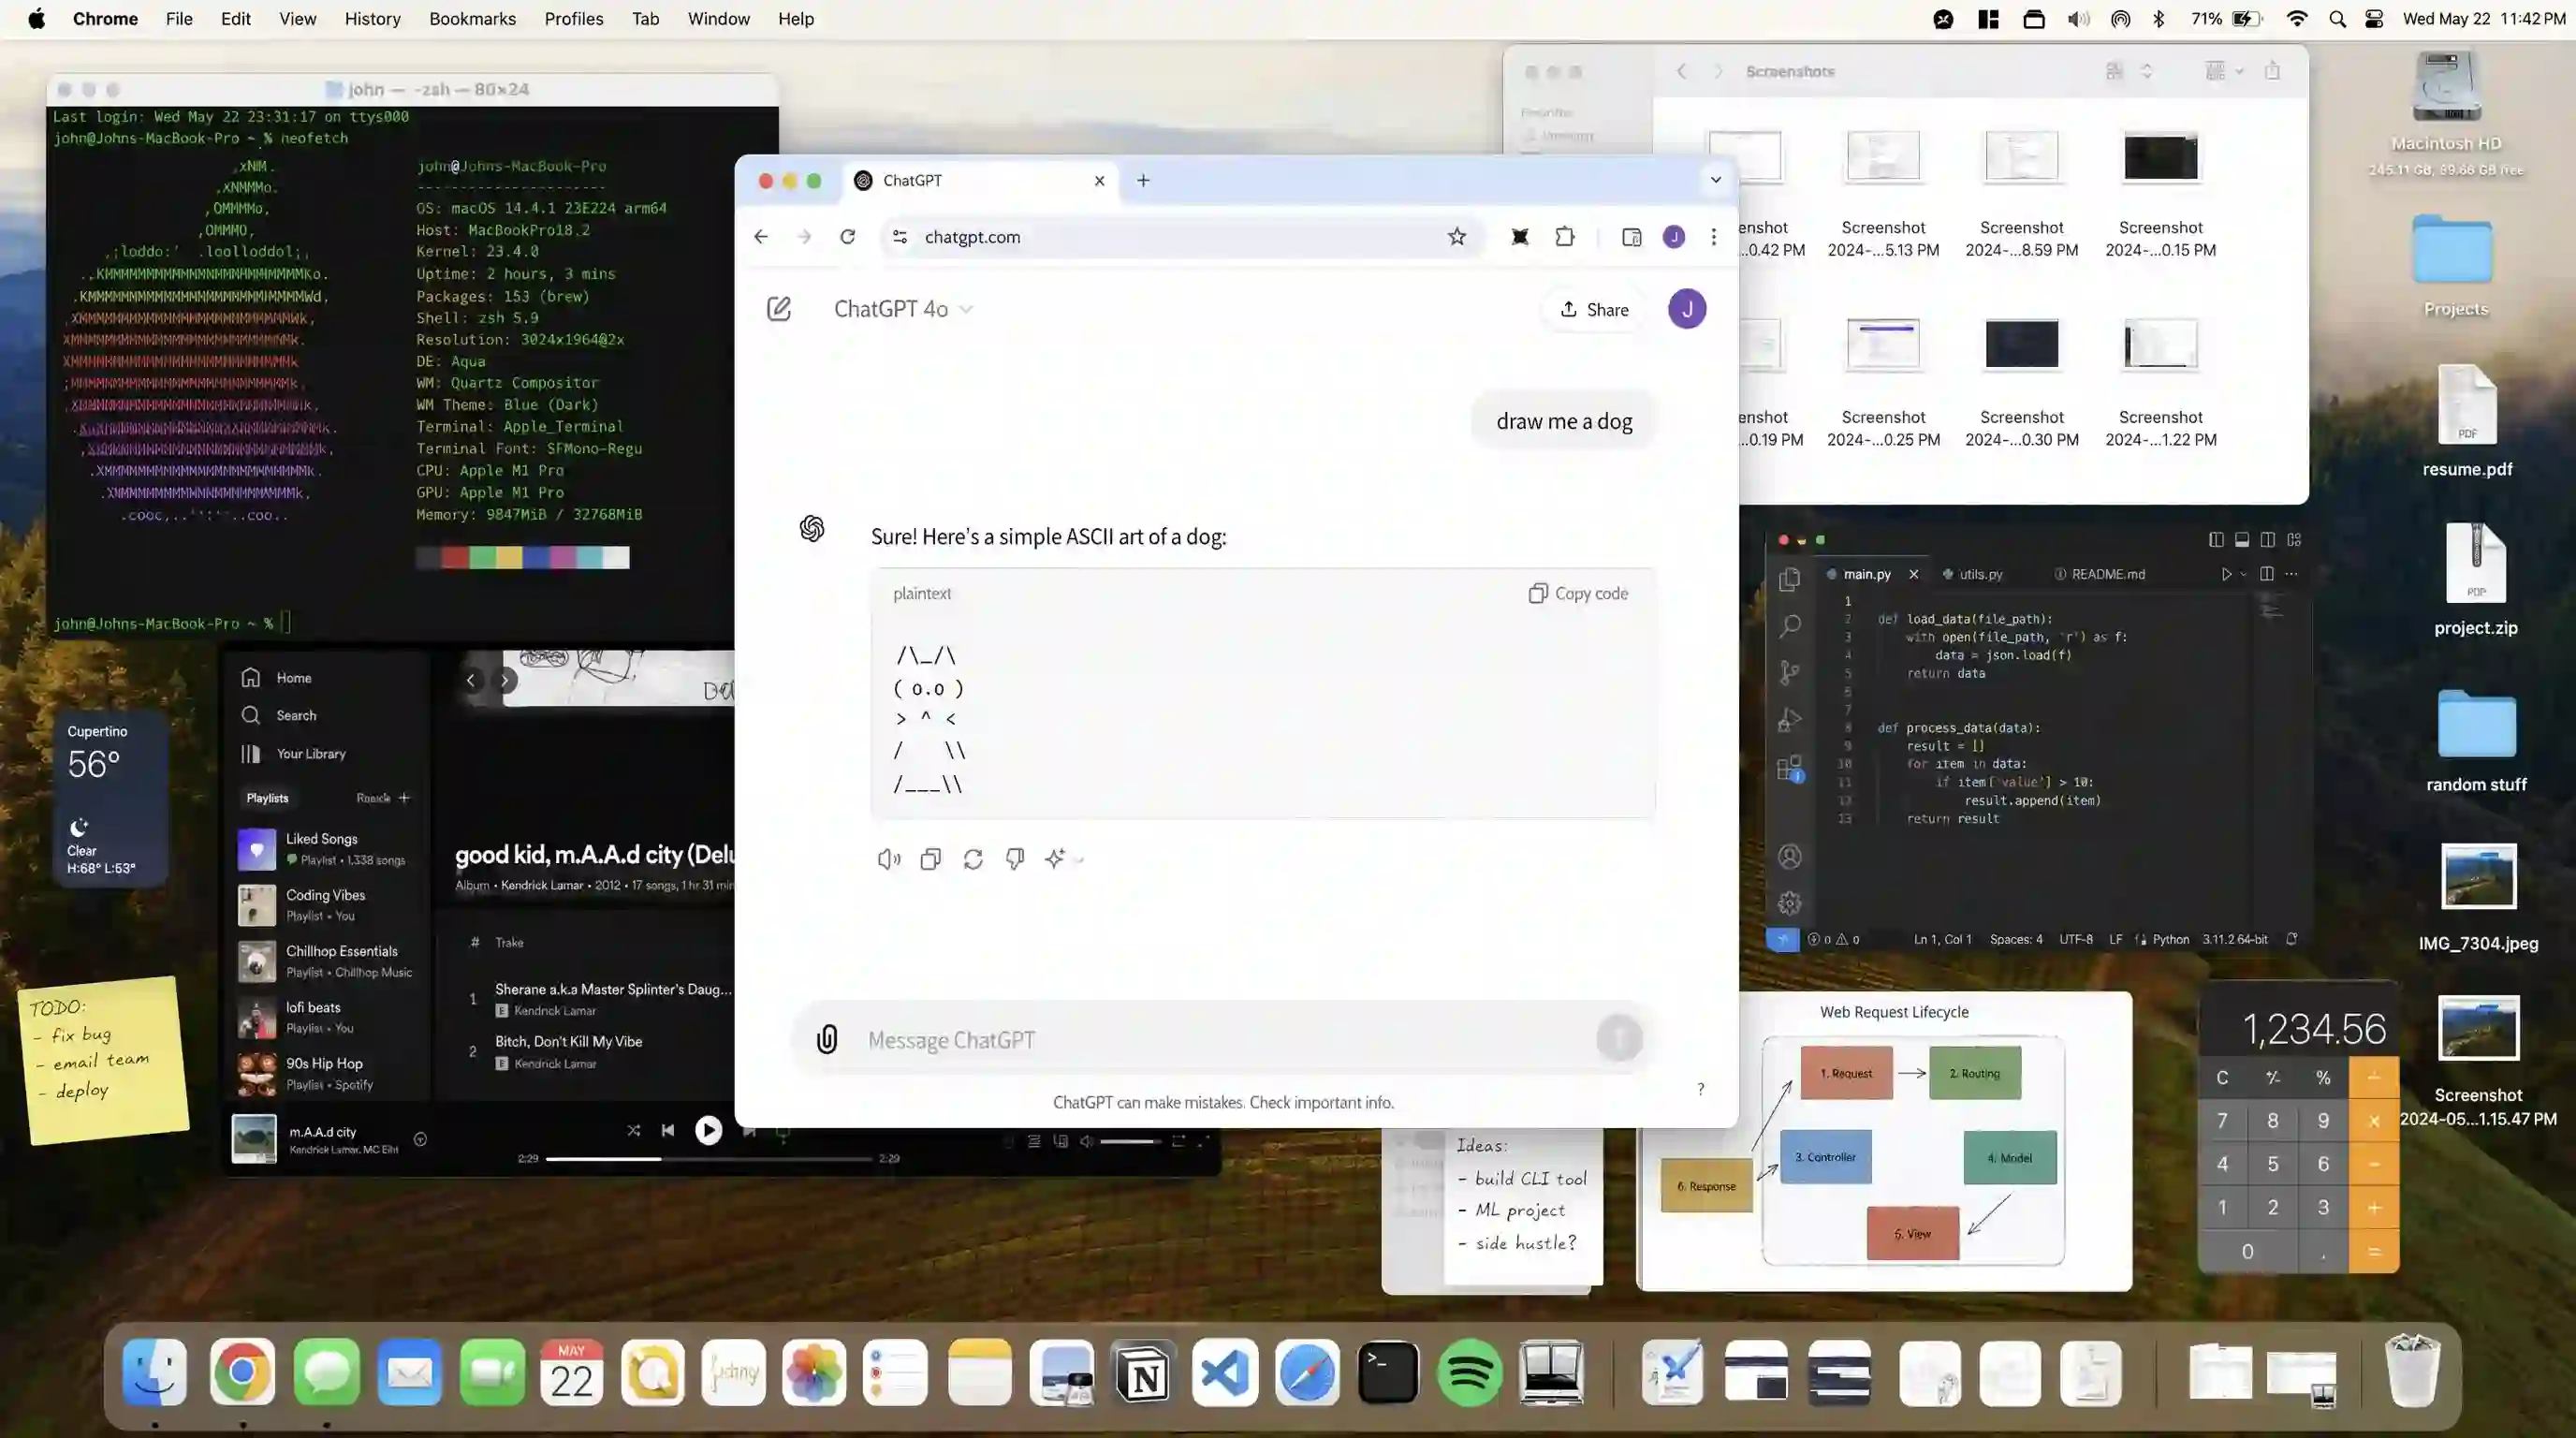Open the Bookmarks menu in menu bar
The height and width of the screenshot is (1438, 2576).
coord(472,19)
